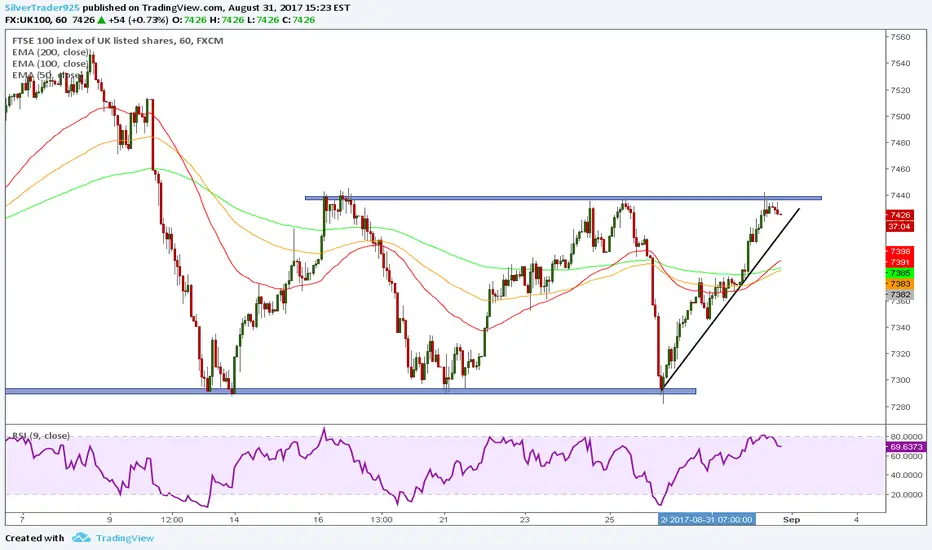Click the orange 7383 EMA value tag

(900, 284)
